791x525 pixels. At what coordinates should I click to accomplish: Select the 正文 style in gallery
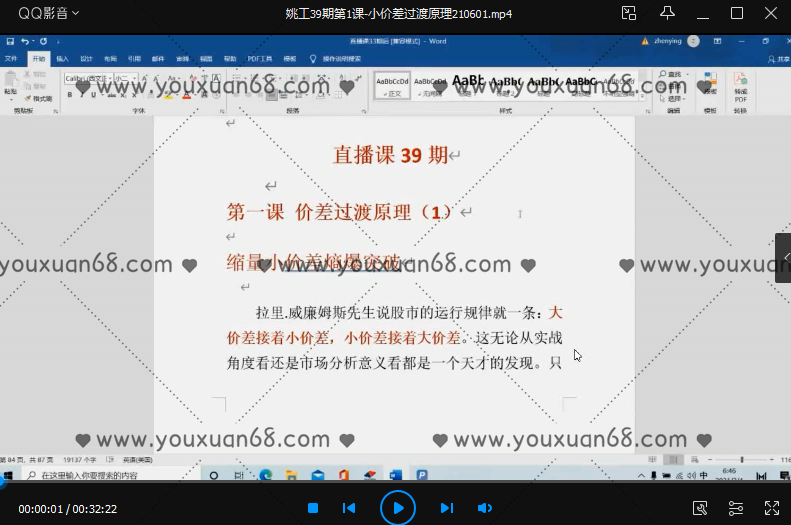point(394,87)
